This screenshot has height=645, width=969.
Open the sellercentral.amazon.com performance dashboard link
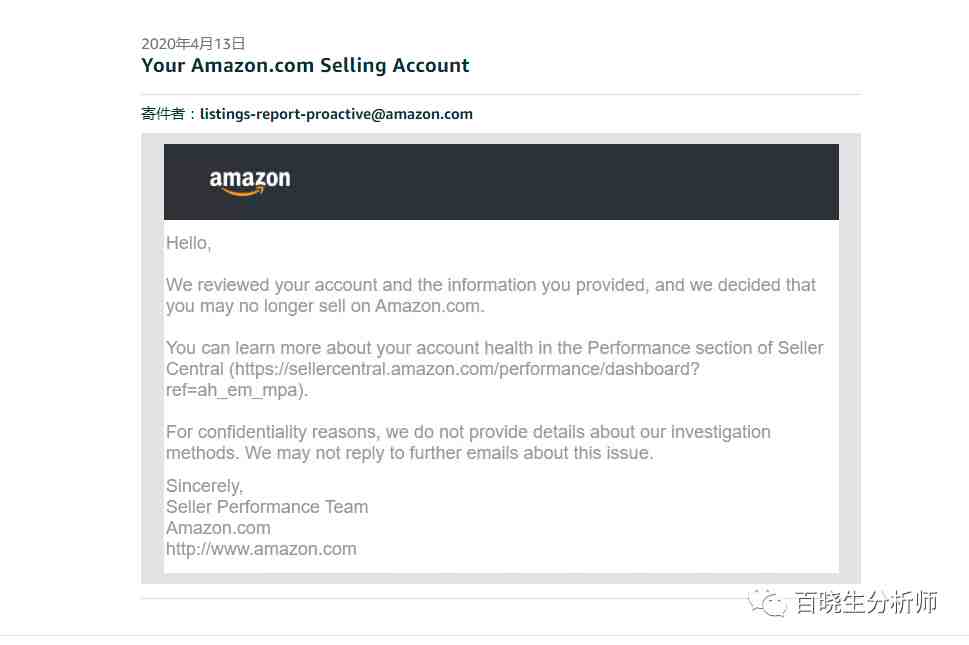(x=467, y=369)
